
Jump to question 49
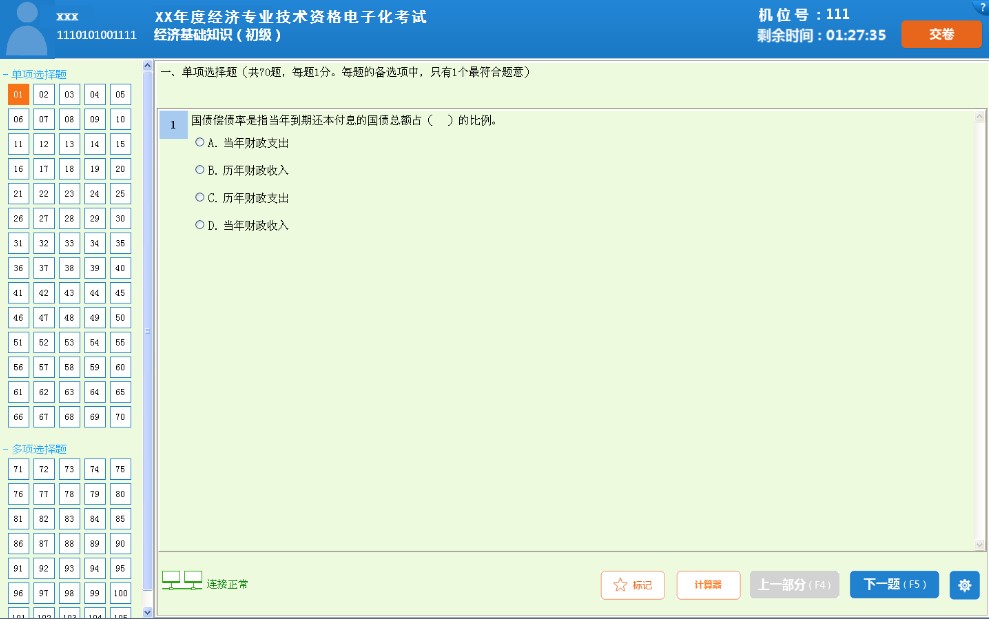(x=95, y=317)
